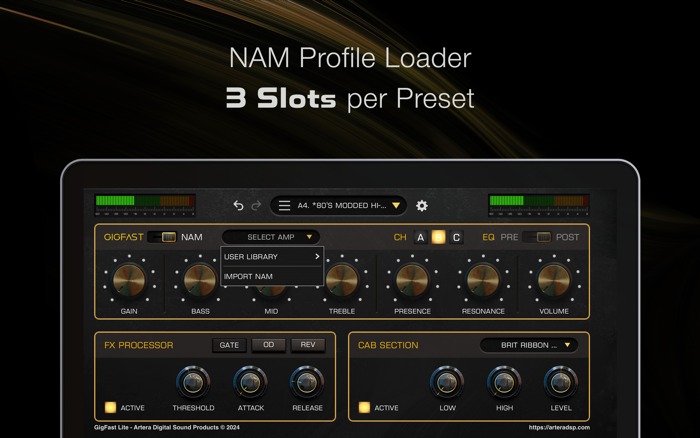Click the input level meter

[145, 205]
